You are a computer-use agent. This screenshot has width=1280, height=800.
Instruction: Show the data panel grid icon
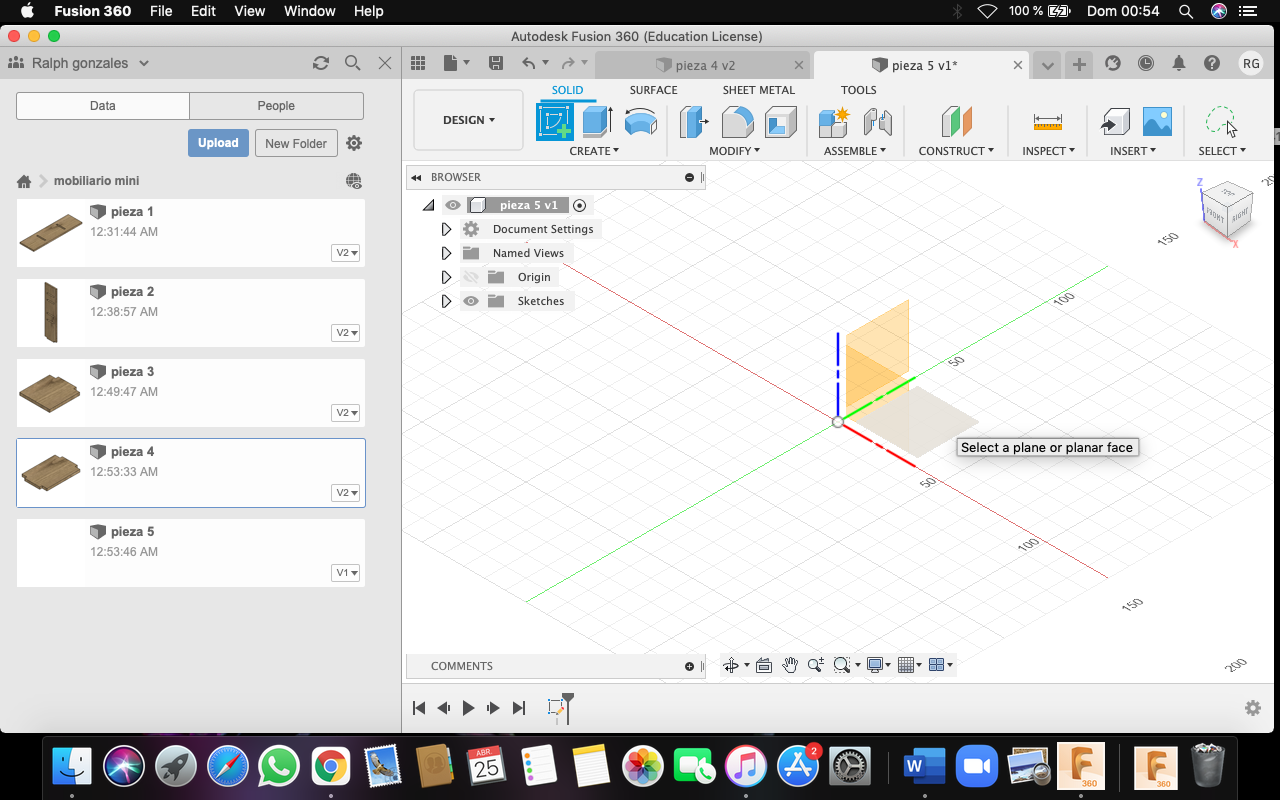tap(419, 63)
